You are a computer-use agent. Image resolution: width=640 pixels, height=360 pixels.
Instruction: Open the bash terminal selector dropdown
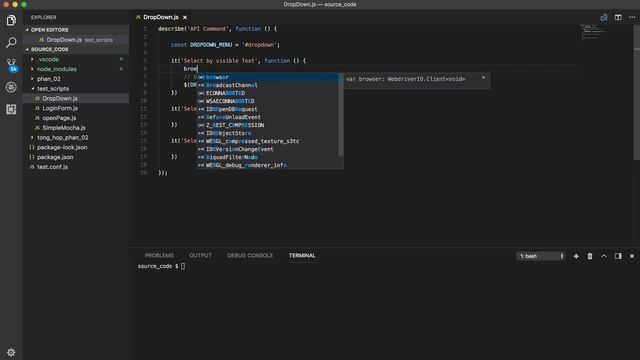pyautogui.click(x=541, y=256)
